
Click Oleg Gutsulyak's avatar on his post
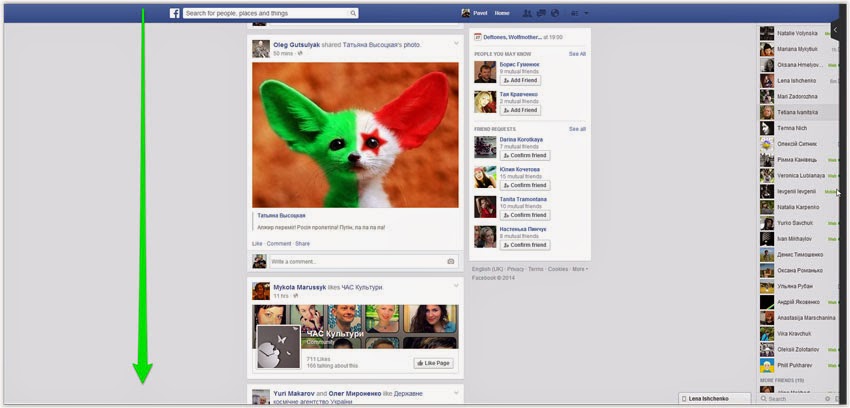[261, 49]
